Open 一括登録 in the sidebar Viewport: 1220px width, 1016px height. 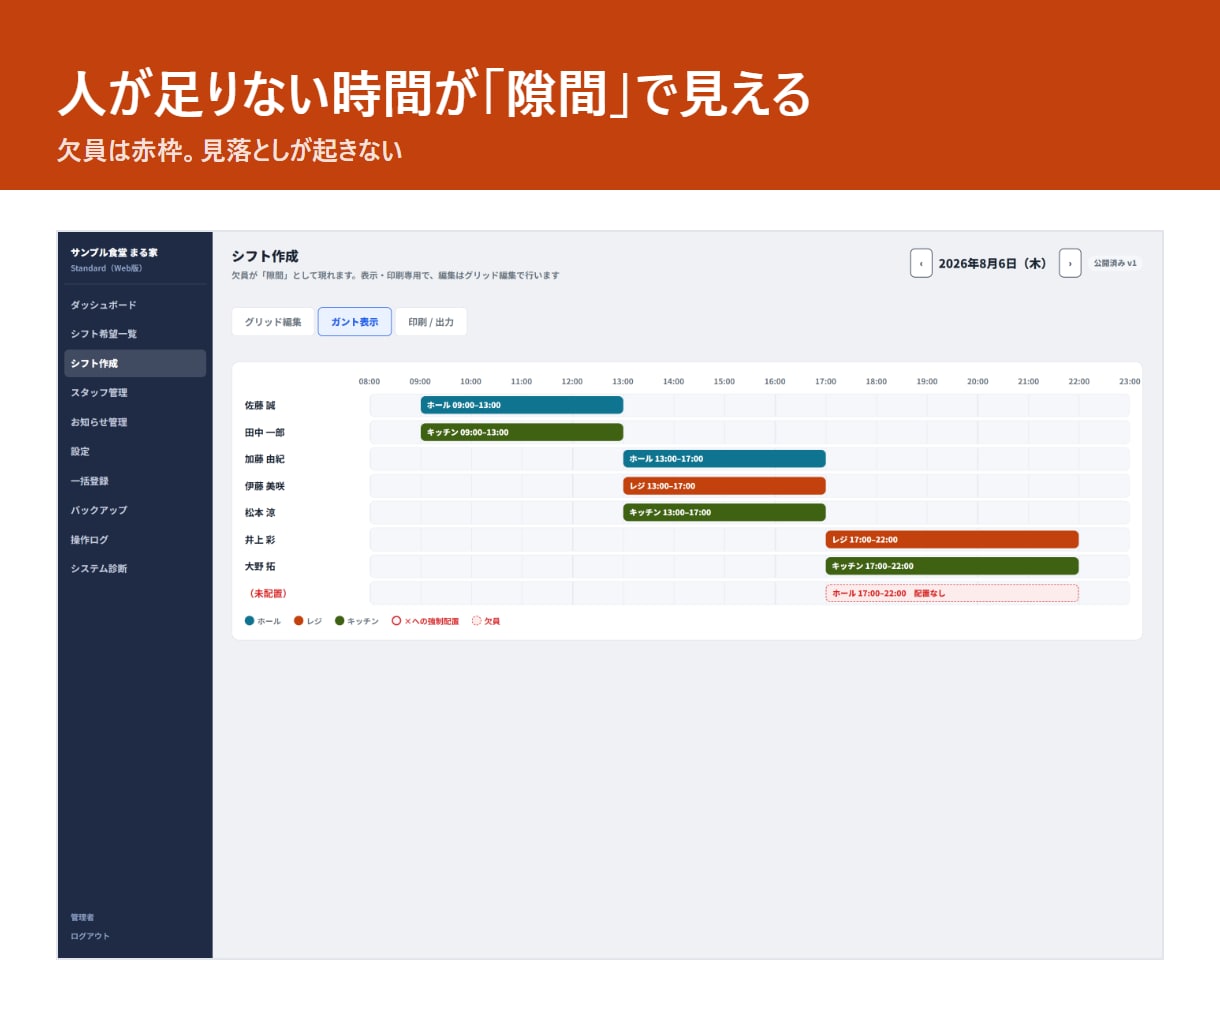(x=135, y=481)
